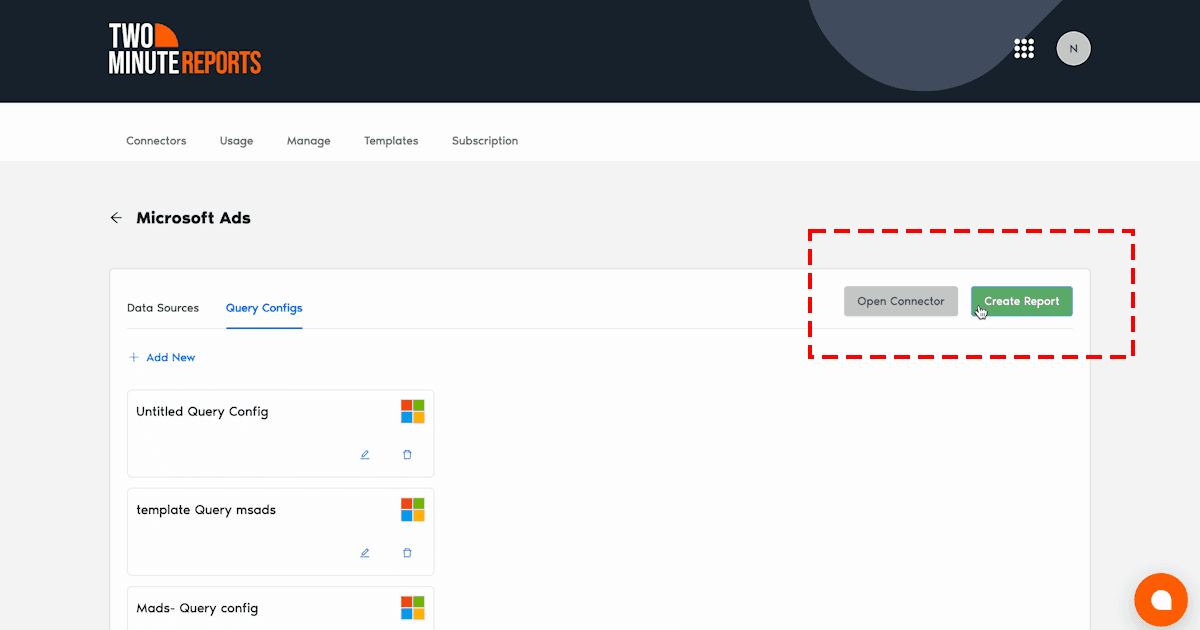Click the user avatar N
The height and width of the screenshot is (630, 1200).
pyautogui.click(x=1073, y=48)
